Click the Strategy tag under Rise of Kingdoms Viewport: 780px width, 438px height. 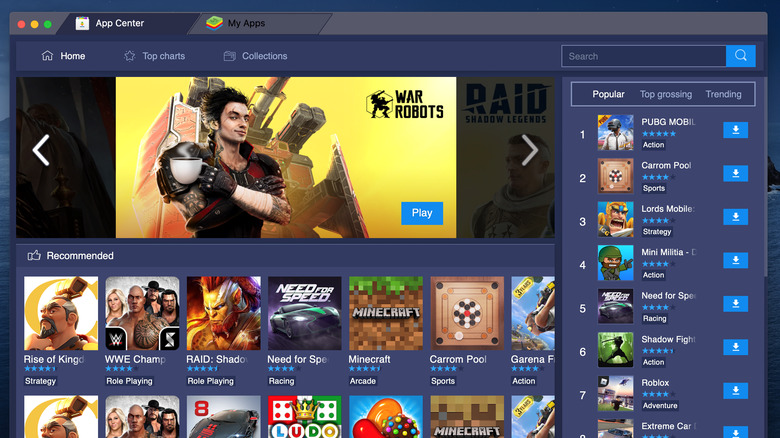40,381
